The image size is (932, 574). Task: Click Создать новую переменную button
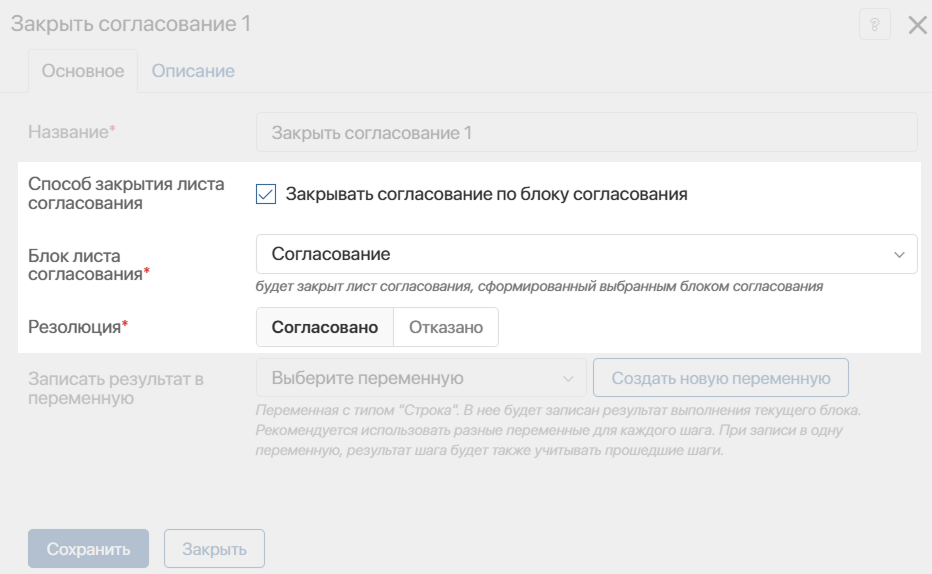[720, 378]
